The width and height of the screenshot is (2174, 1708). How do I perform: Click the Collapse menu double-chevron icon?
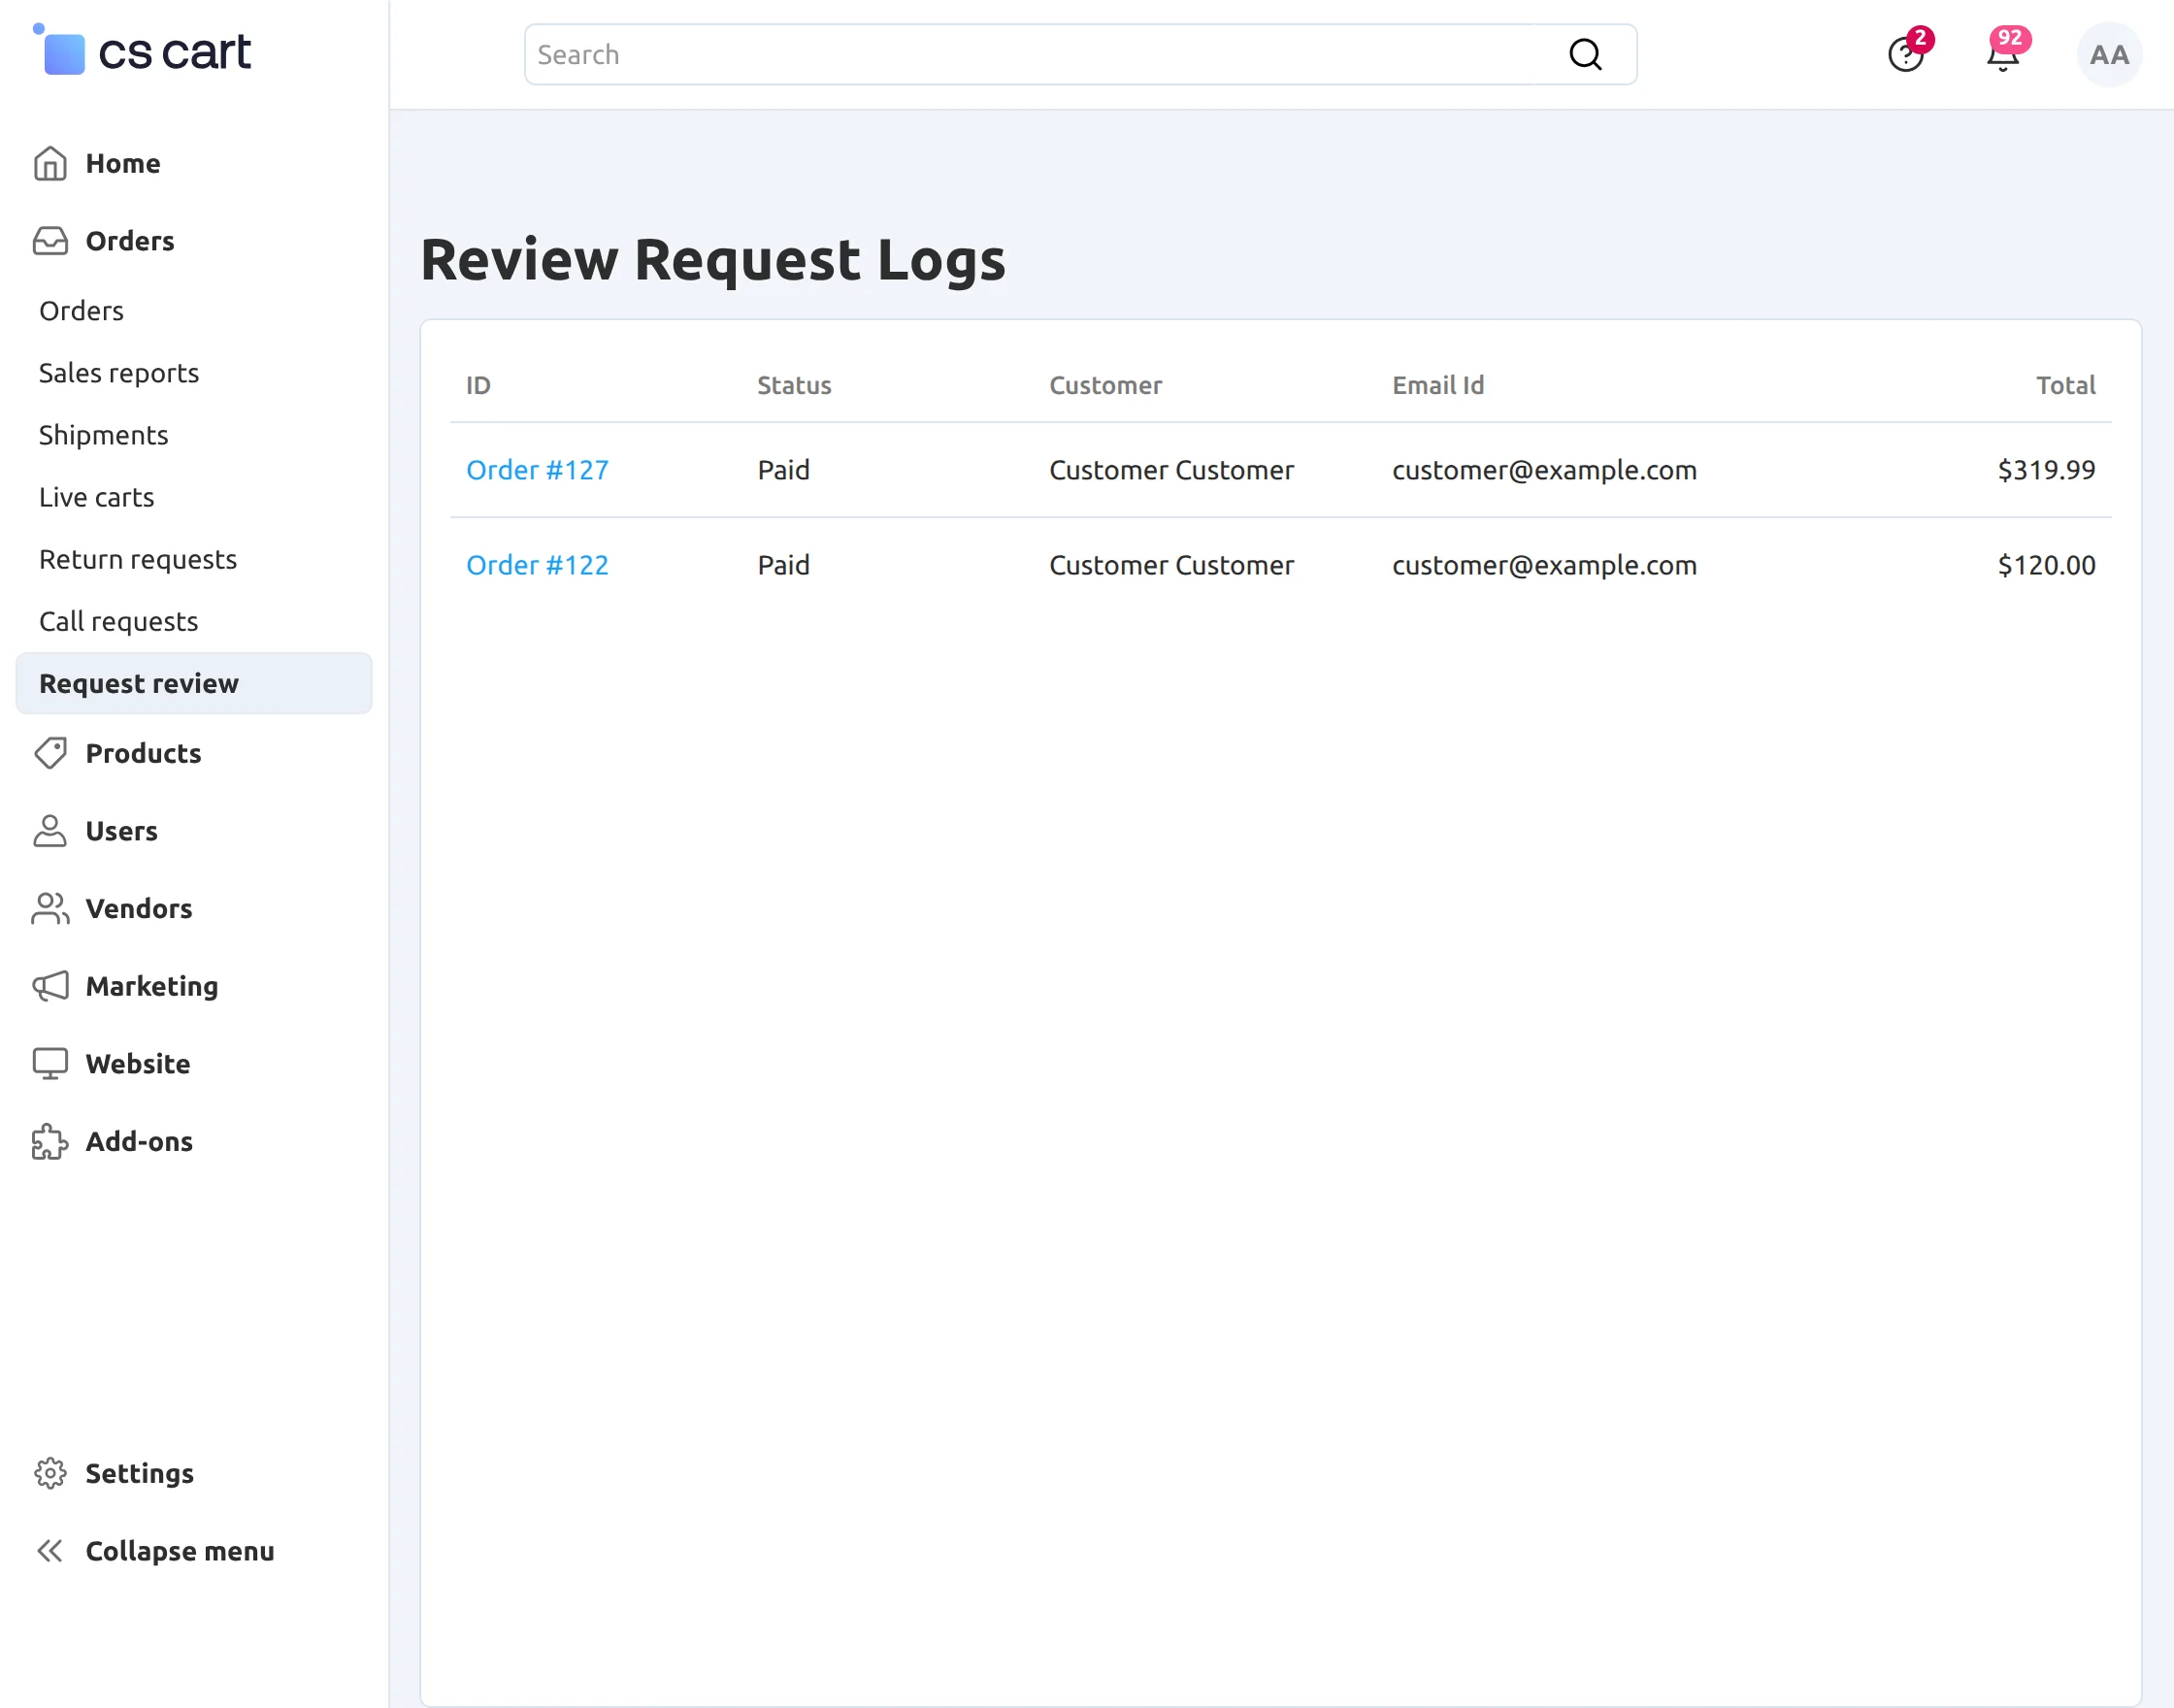click(50, 1551)
